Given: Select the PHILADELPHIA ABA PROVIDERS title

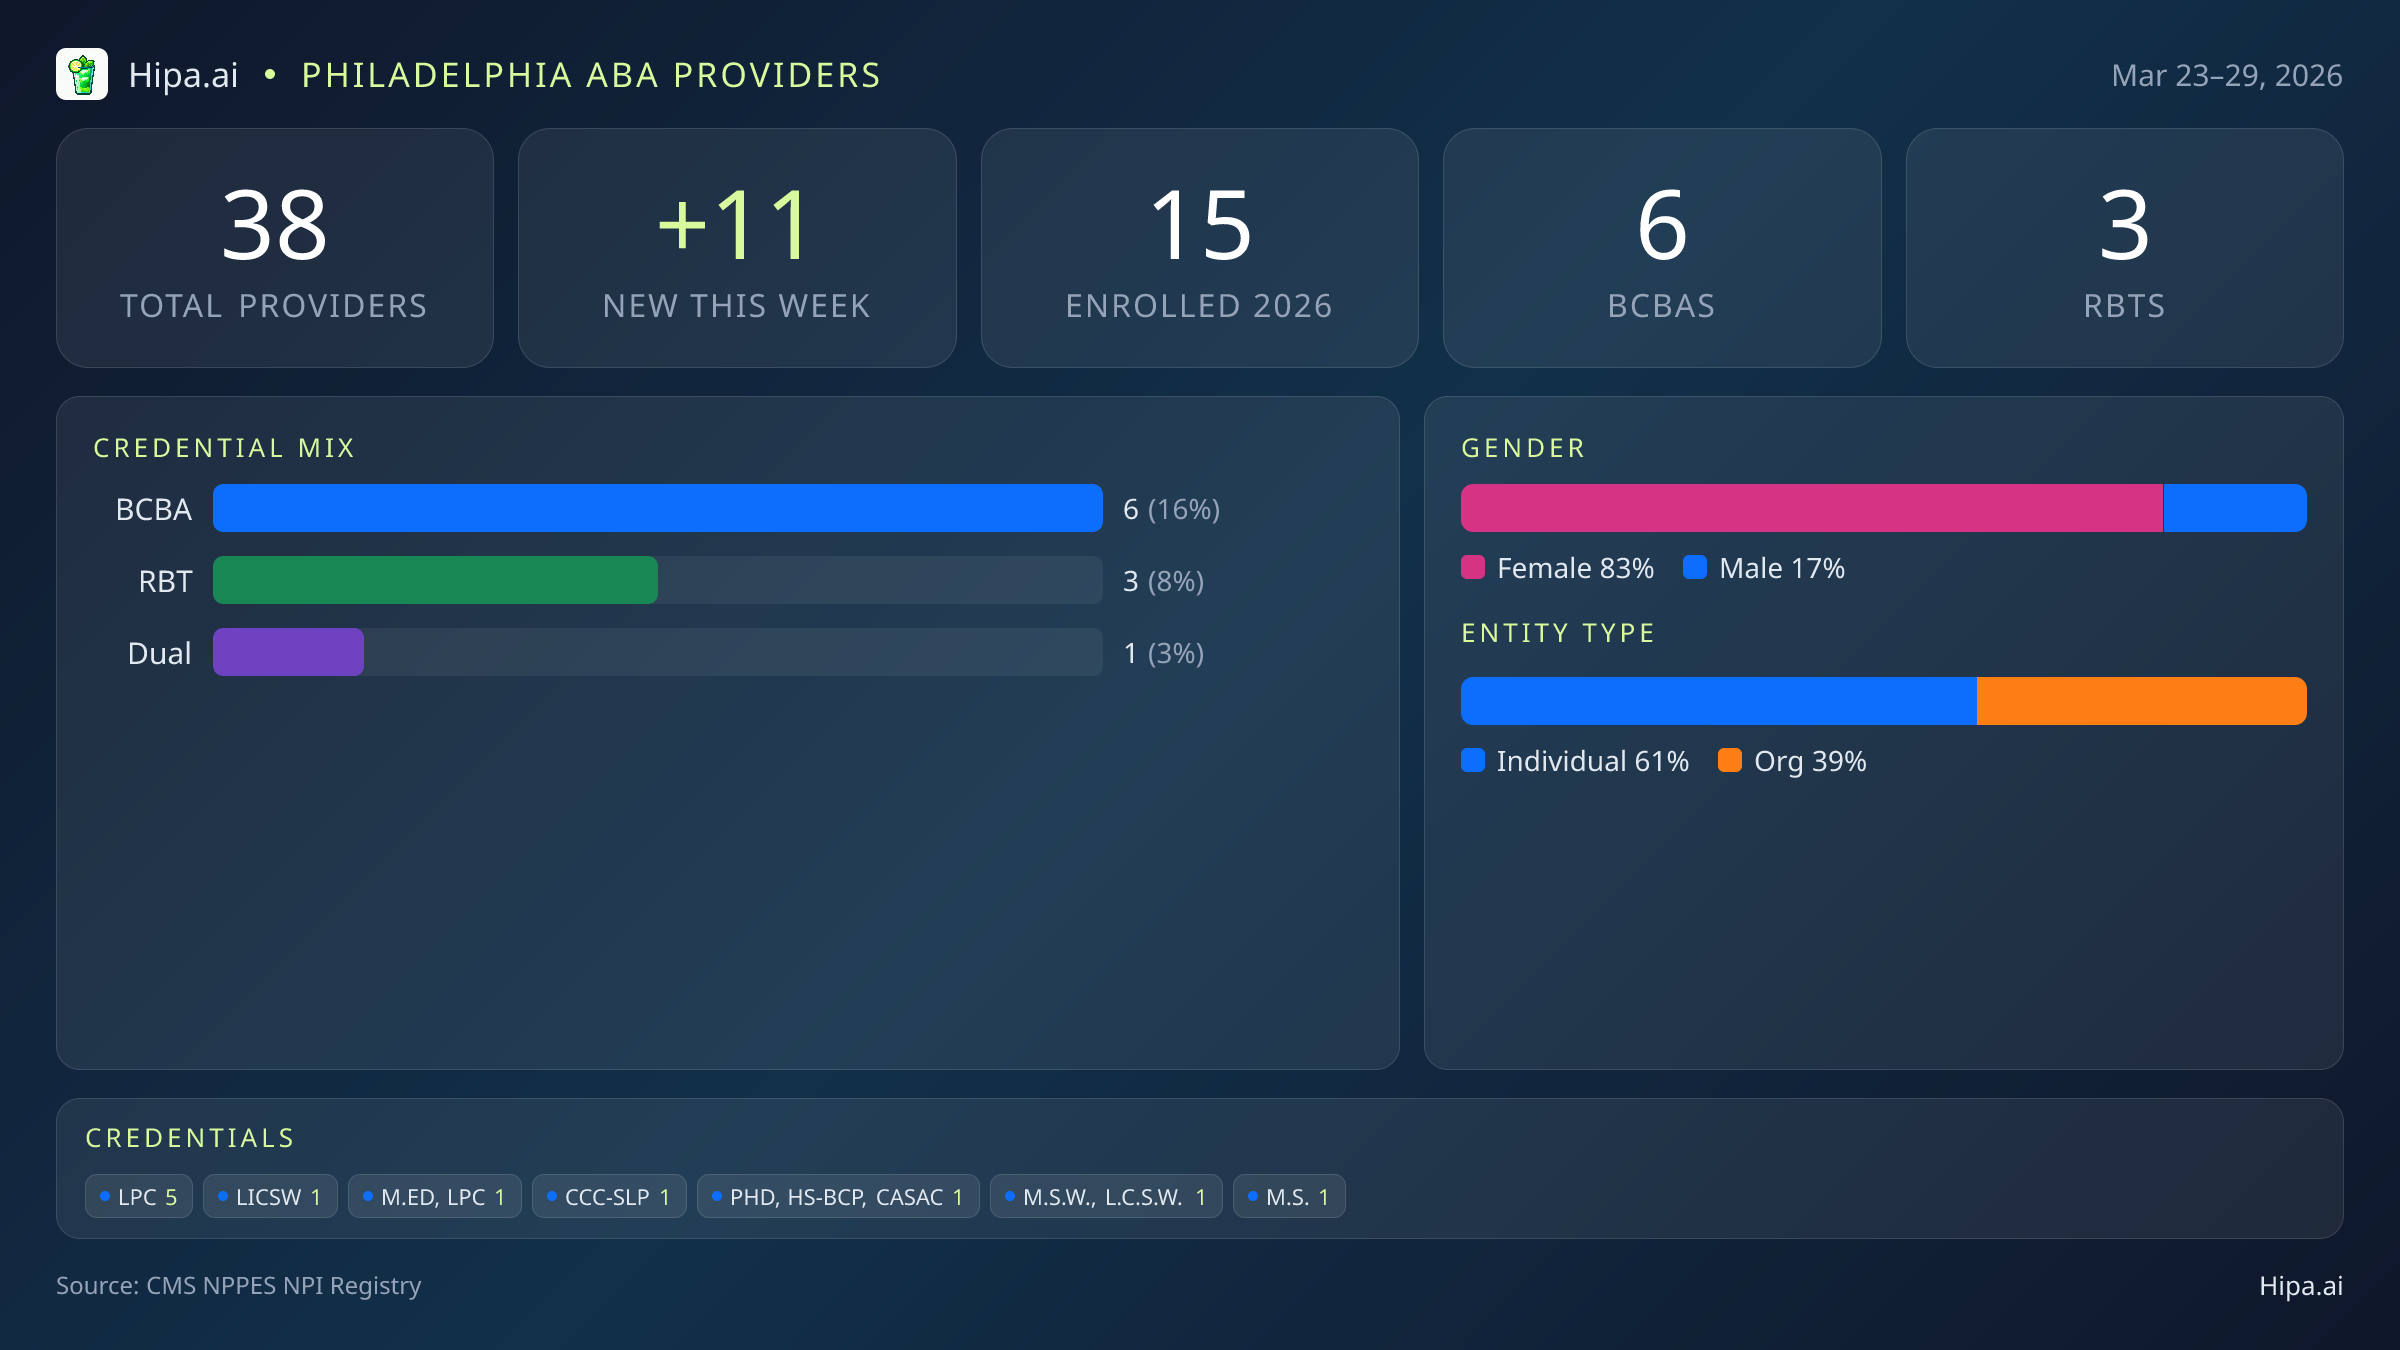Looking at the screenshot, I should pyautogui.click(x=591, y=75).
